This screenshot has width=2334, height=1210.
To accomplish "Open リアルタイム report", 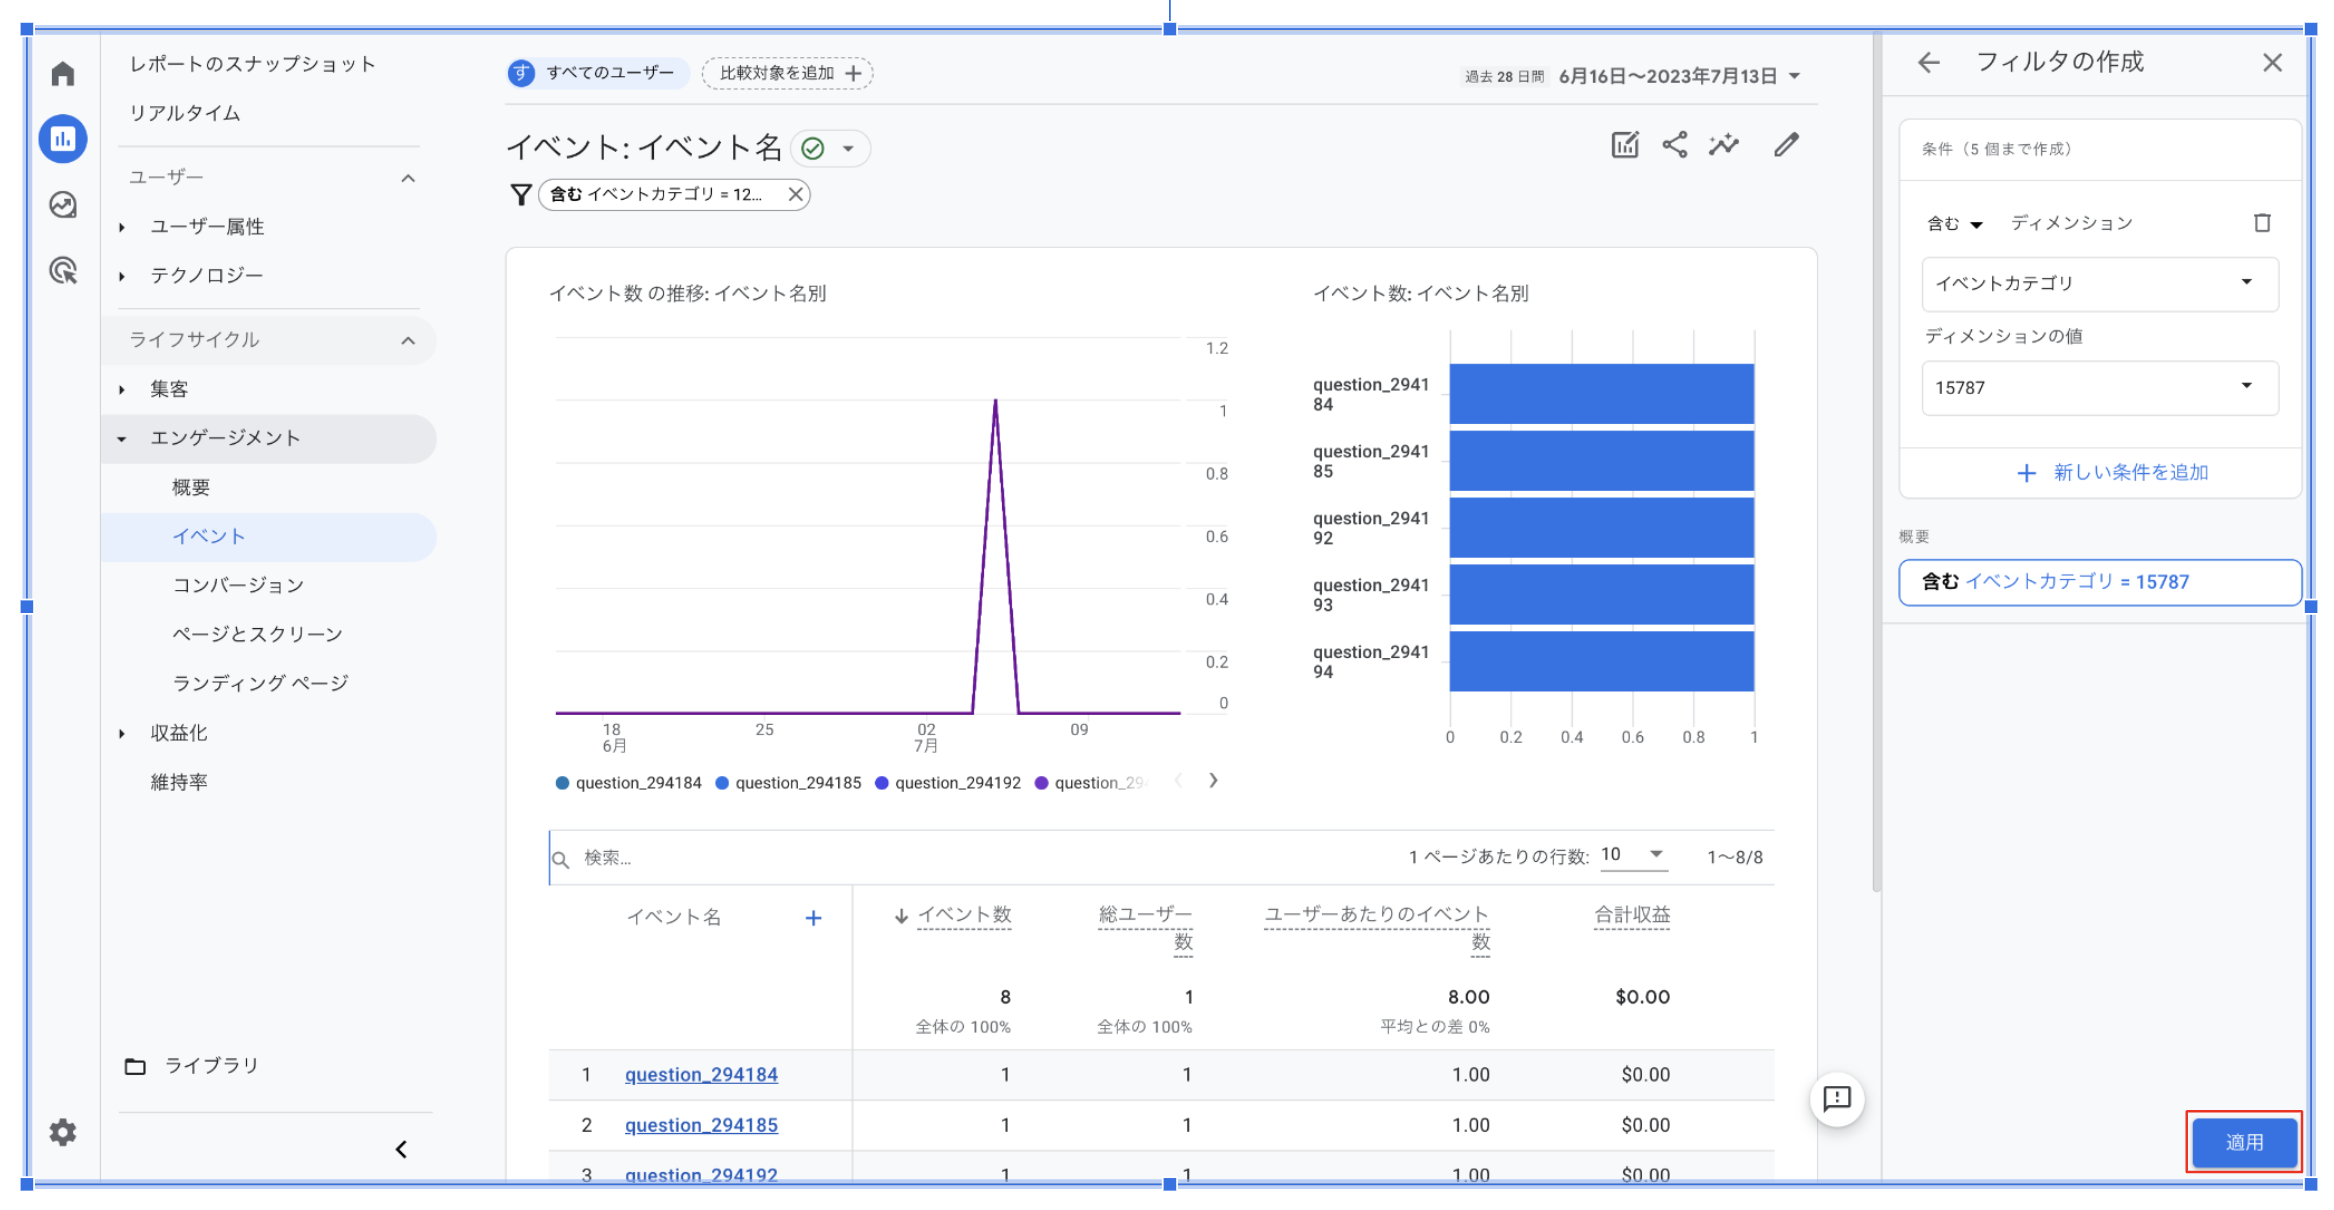I will tap(185, 113).
